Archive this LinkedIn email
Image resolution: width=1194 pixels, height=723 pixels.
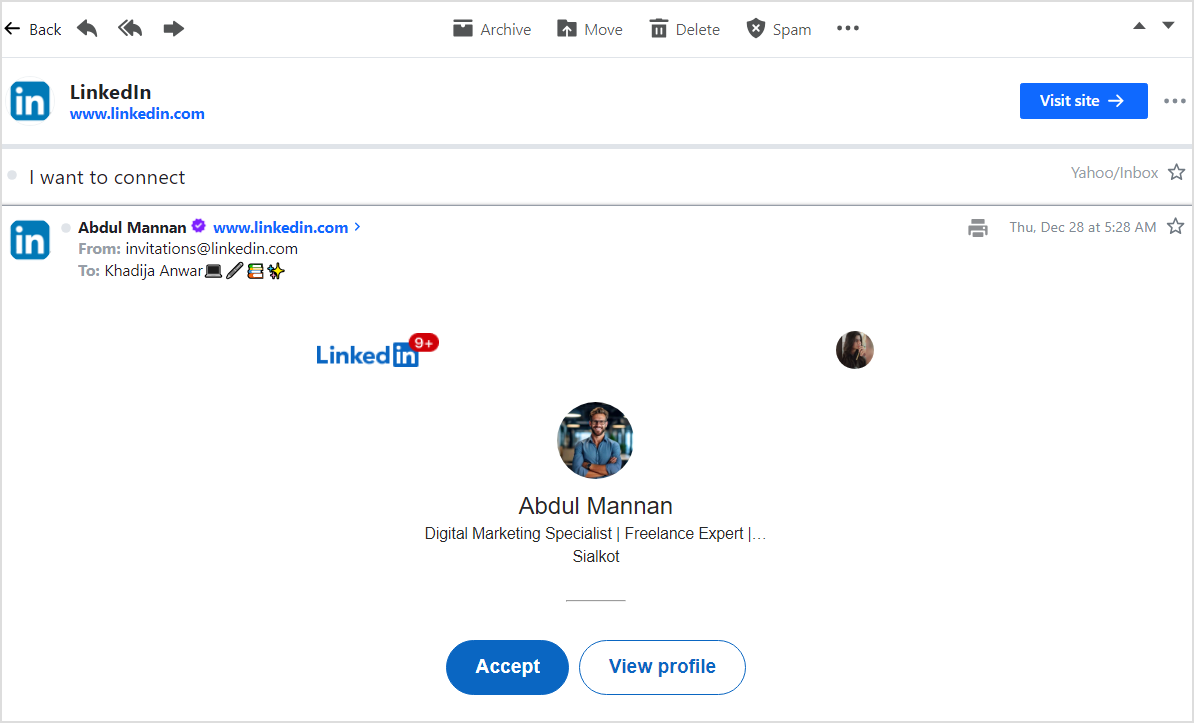coord(492,29)
